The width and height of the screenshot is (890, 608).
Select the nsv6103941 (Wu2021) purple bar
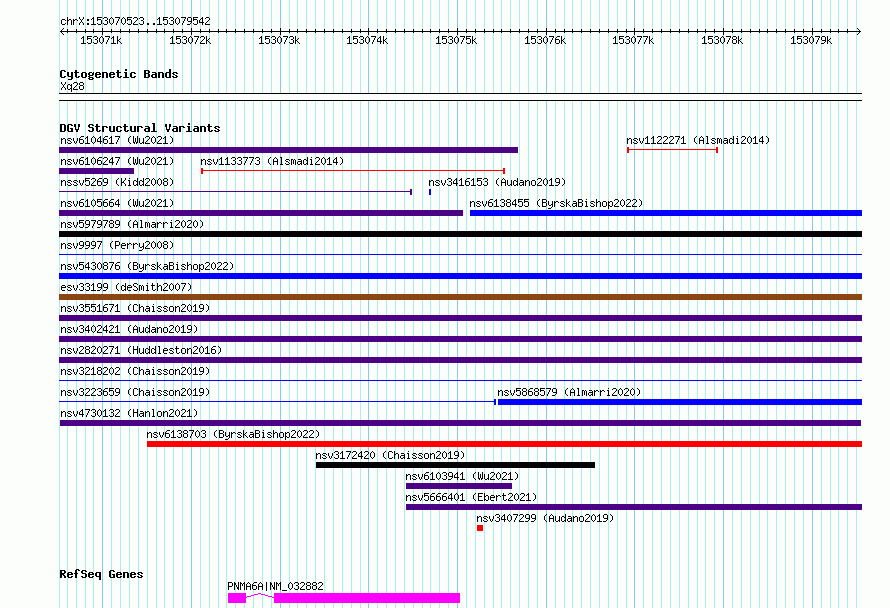click(459, 486)
